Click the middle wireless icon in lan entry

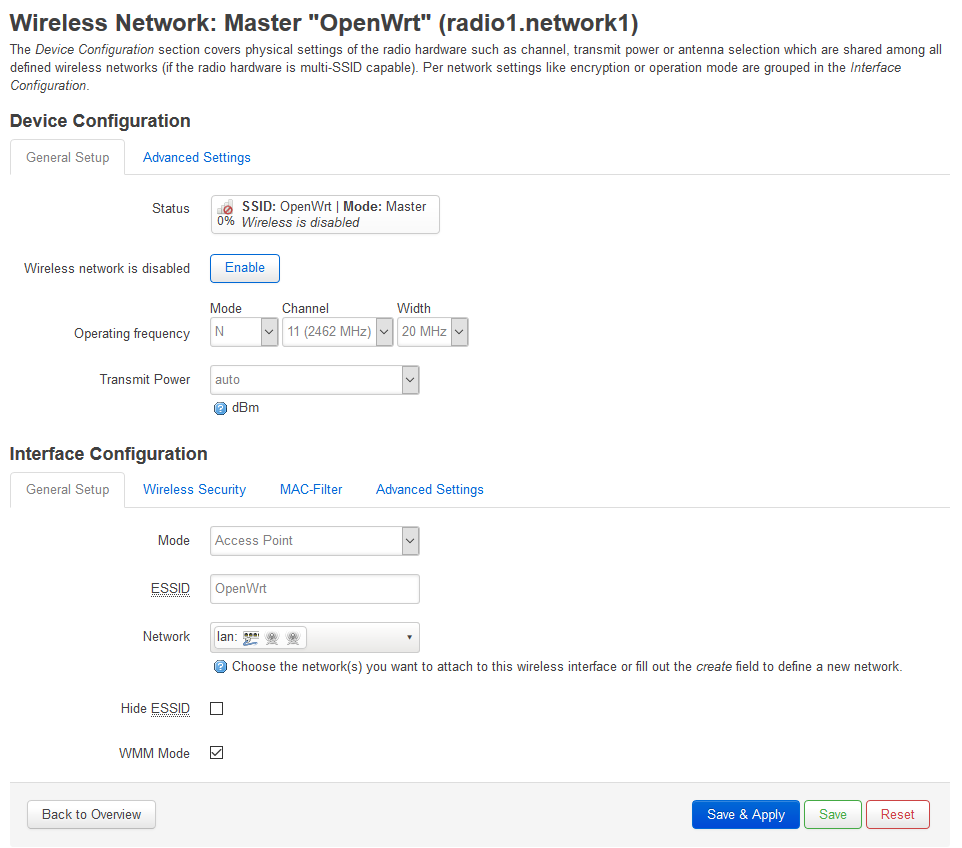272,638
